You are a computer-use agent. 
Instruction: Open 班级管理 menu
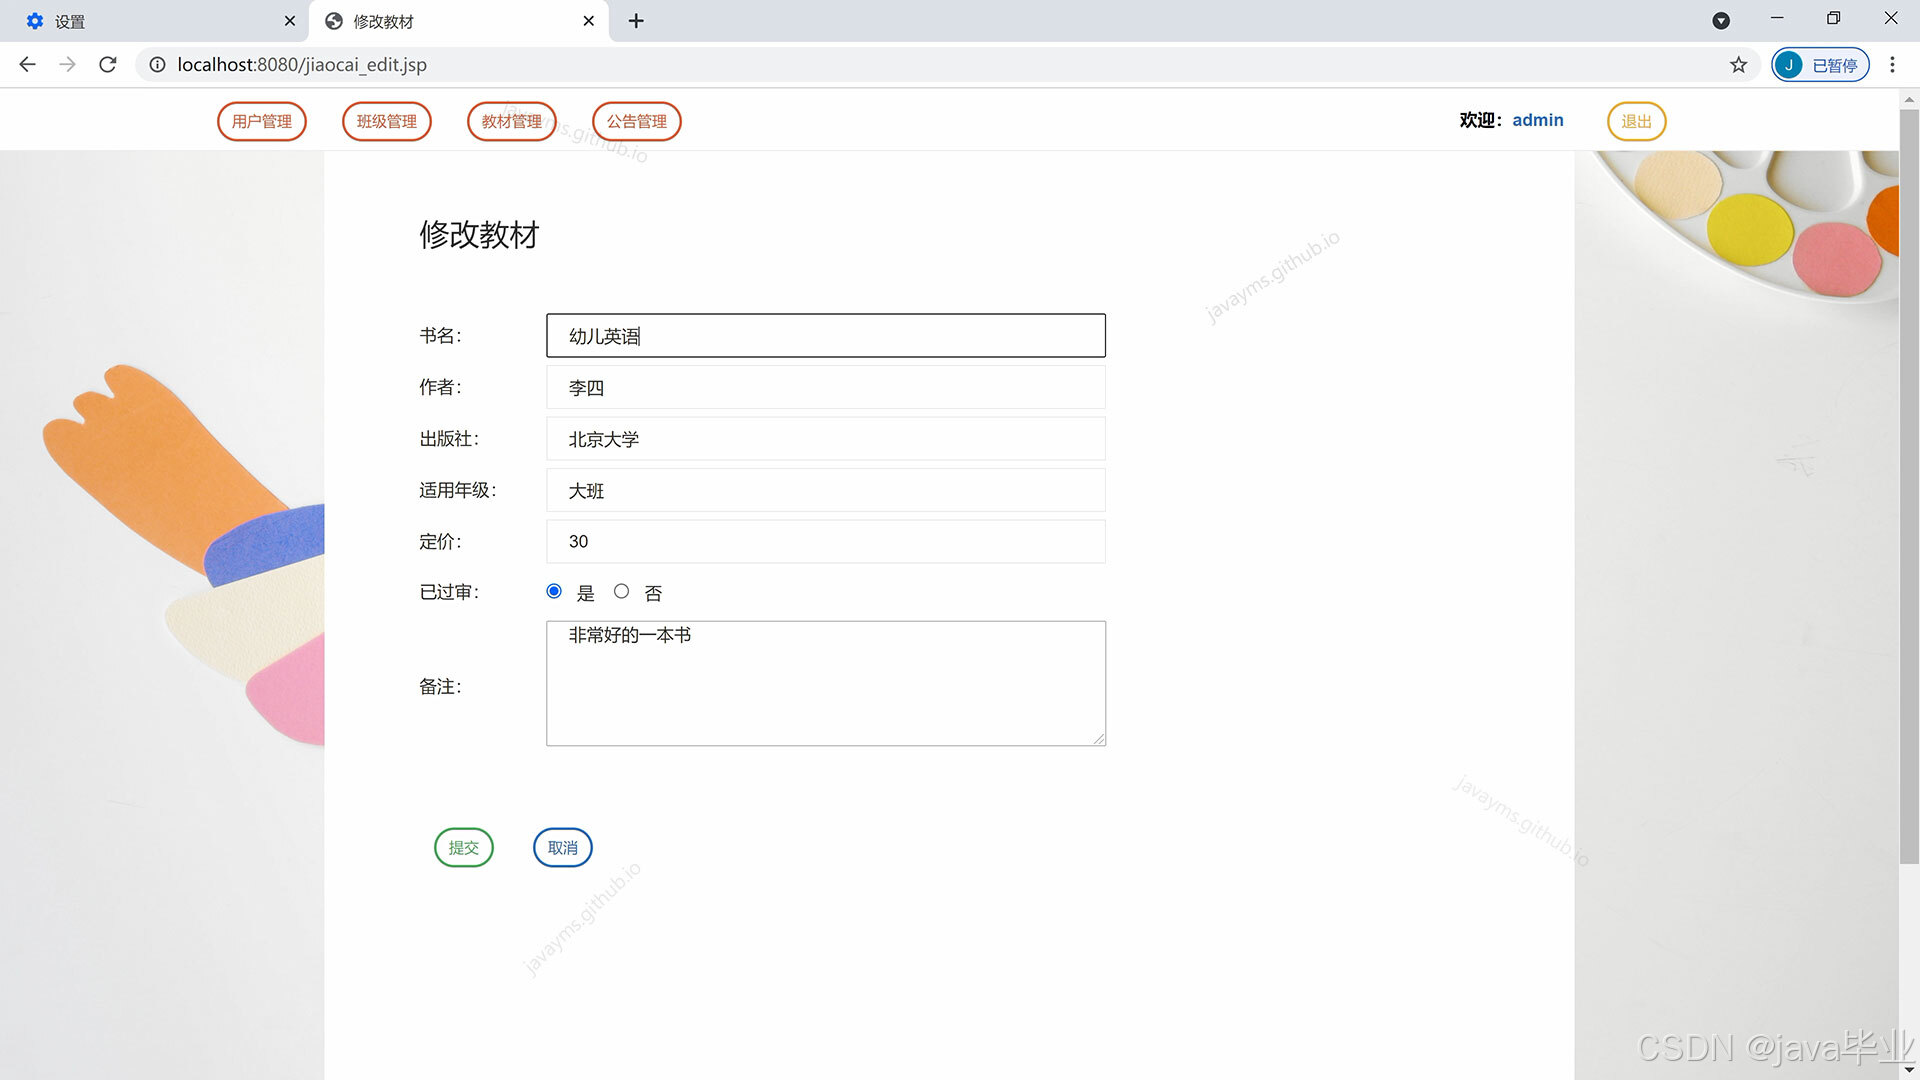387,121
